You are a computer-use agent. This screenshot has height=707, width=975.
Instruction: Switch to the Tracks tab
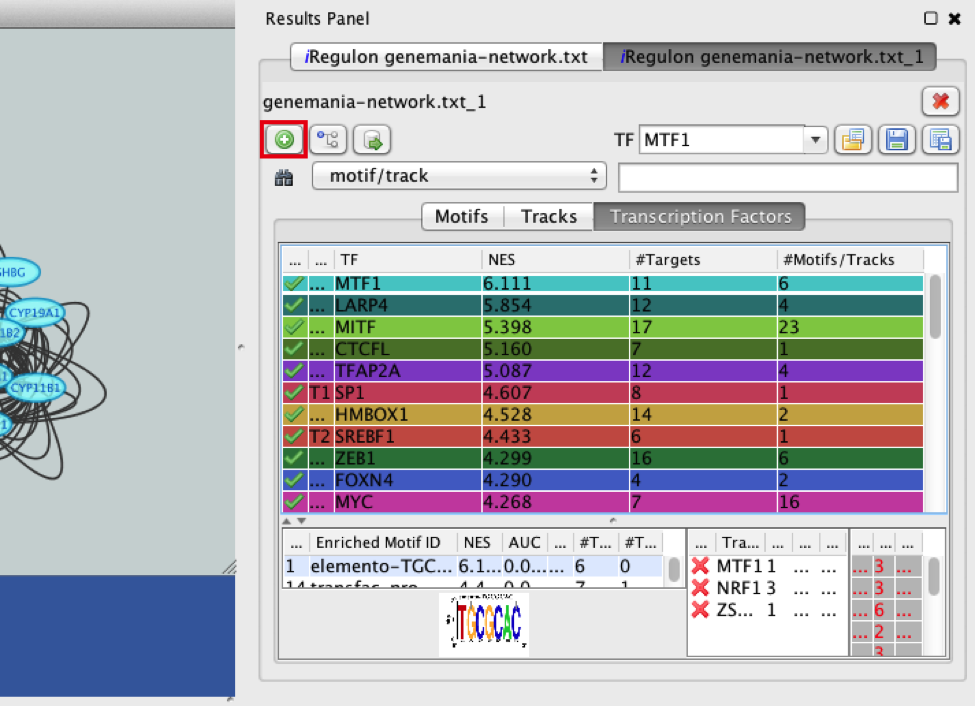(548, 216)
